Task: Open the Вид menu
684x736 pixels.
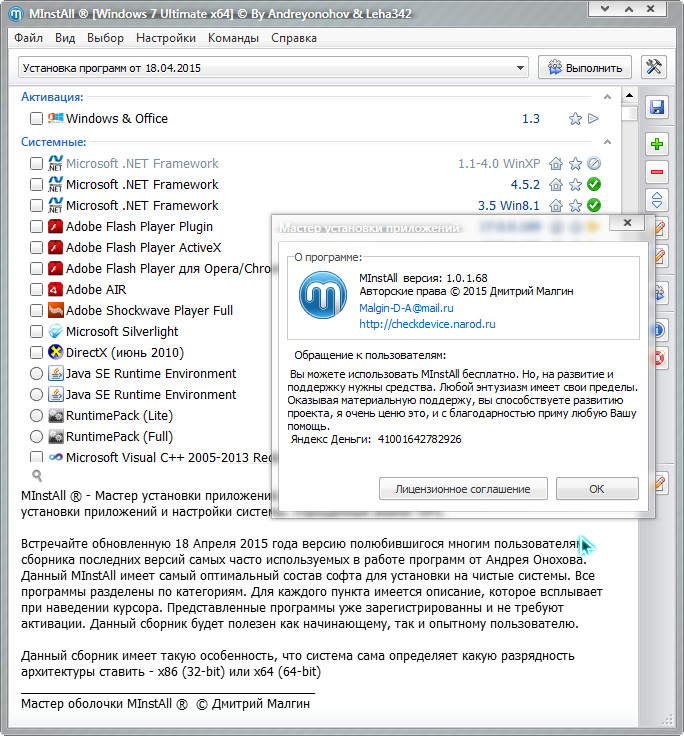Action: tap(65, 38)
